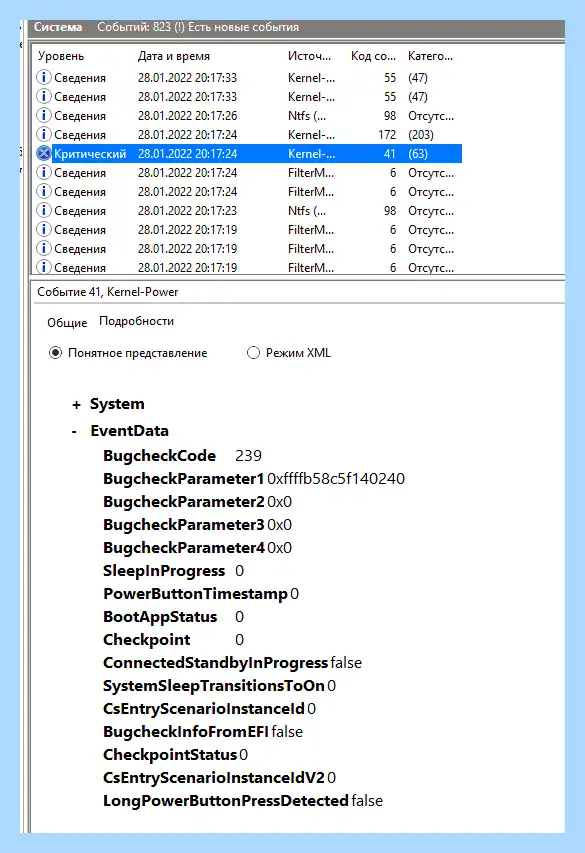Image resolution: width=585 pixels, height=853 pixels.
Task: Collapse the EventData node
Action: 75,431
